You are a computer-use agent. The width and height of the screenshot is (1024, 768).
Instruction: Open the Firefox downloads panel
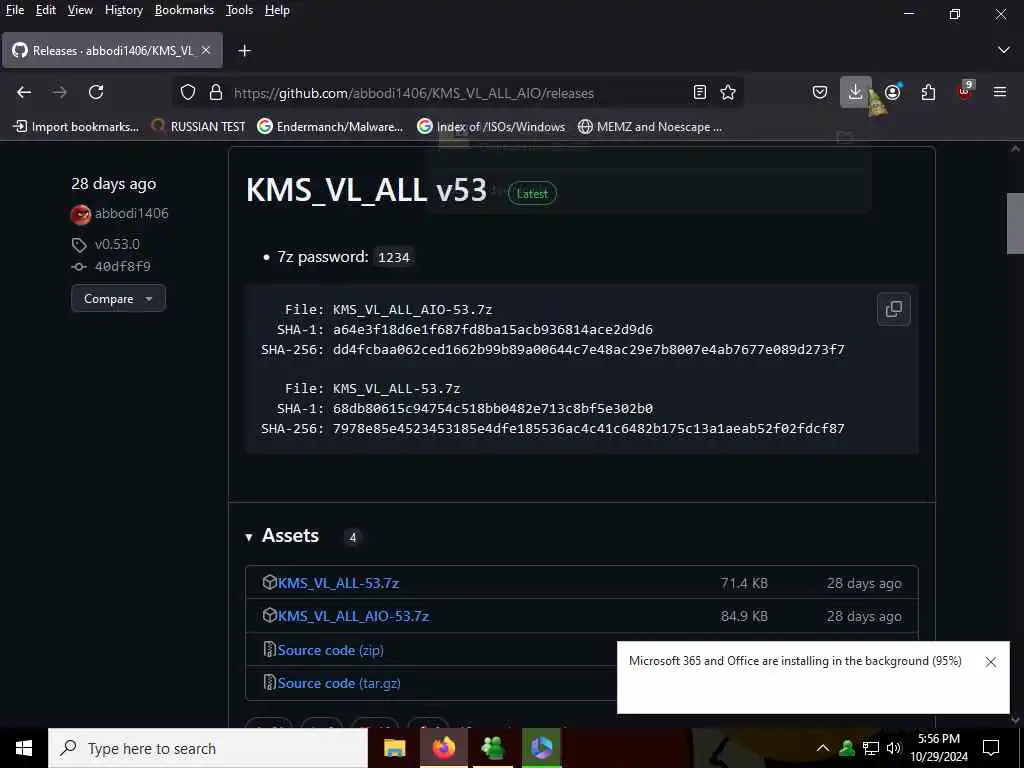point(856,92)
